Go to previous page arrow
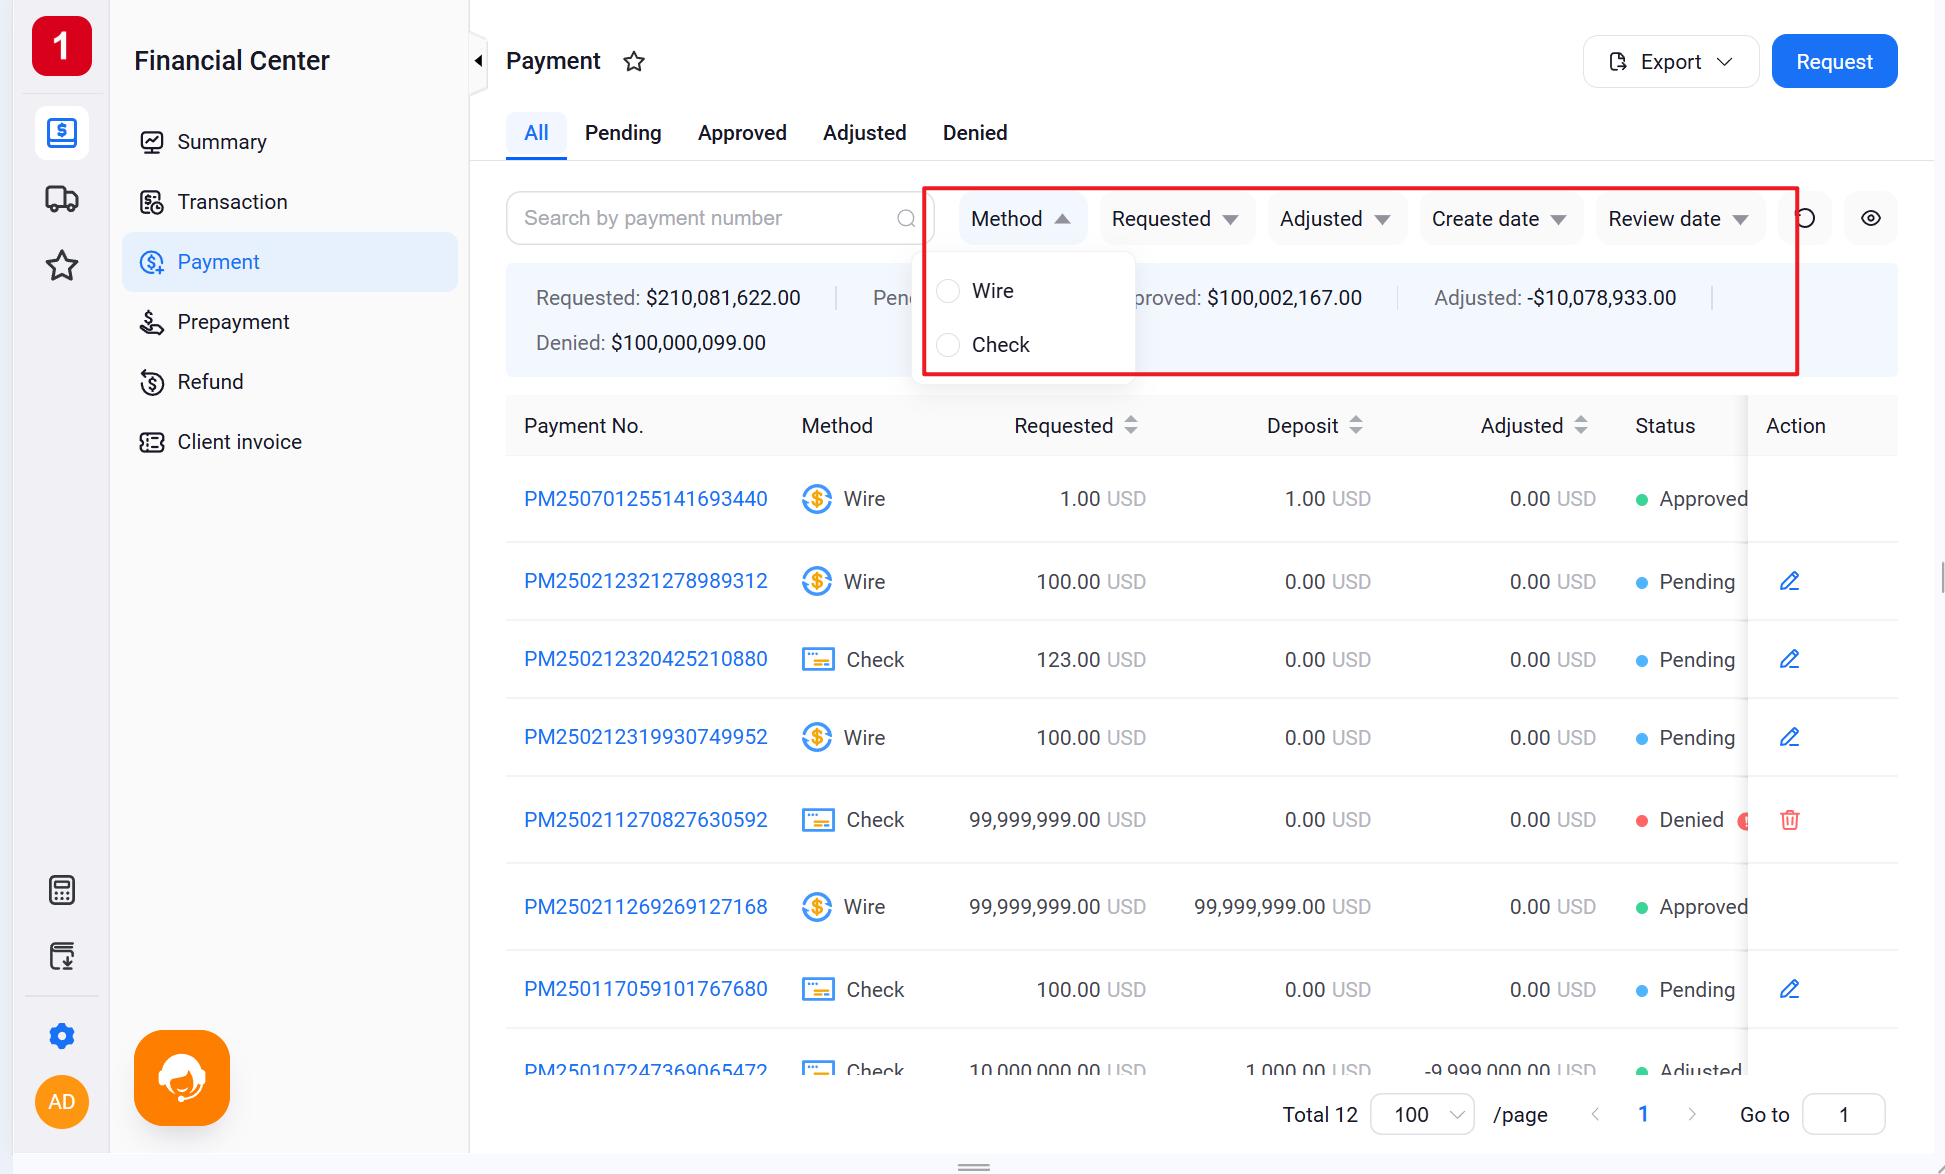1945x1174 pixels. (1596, 1114)
